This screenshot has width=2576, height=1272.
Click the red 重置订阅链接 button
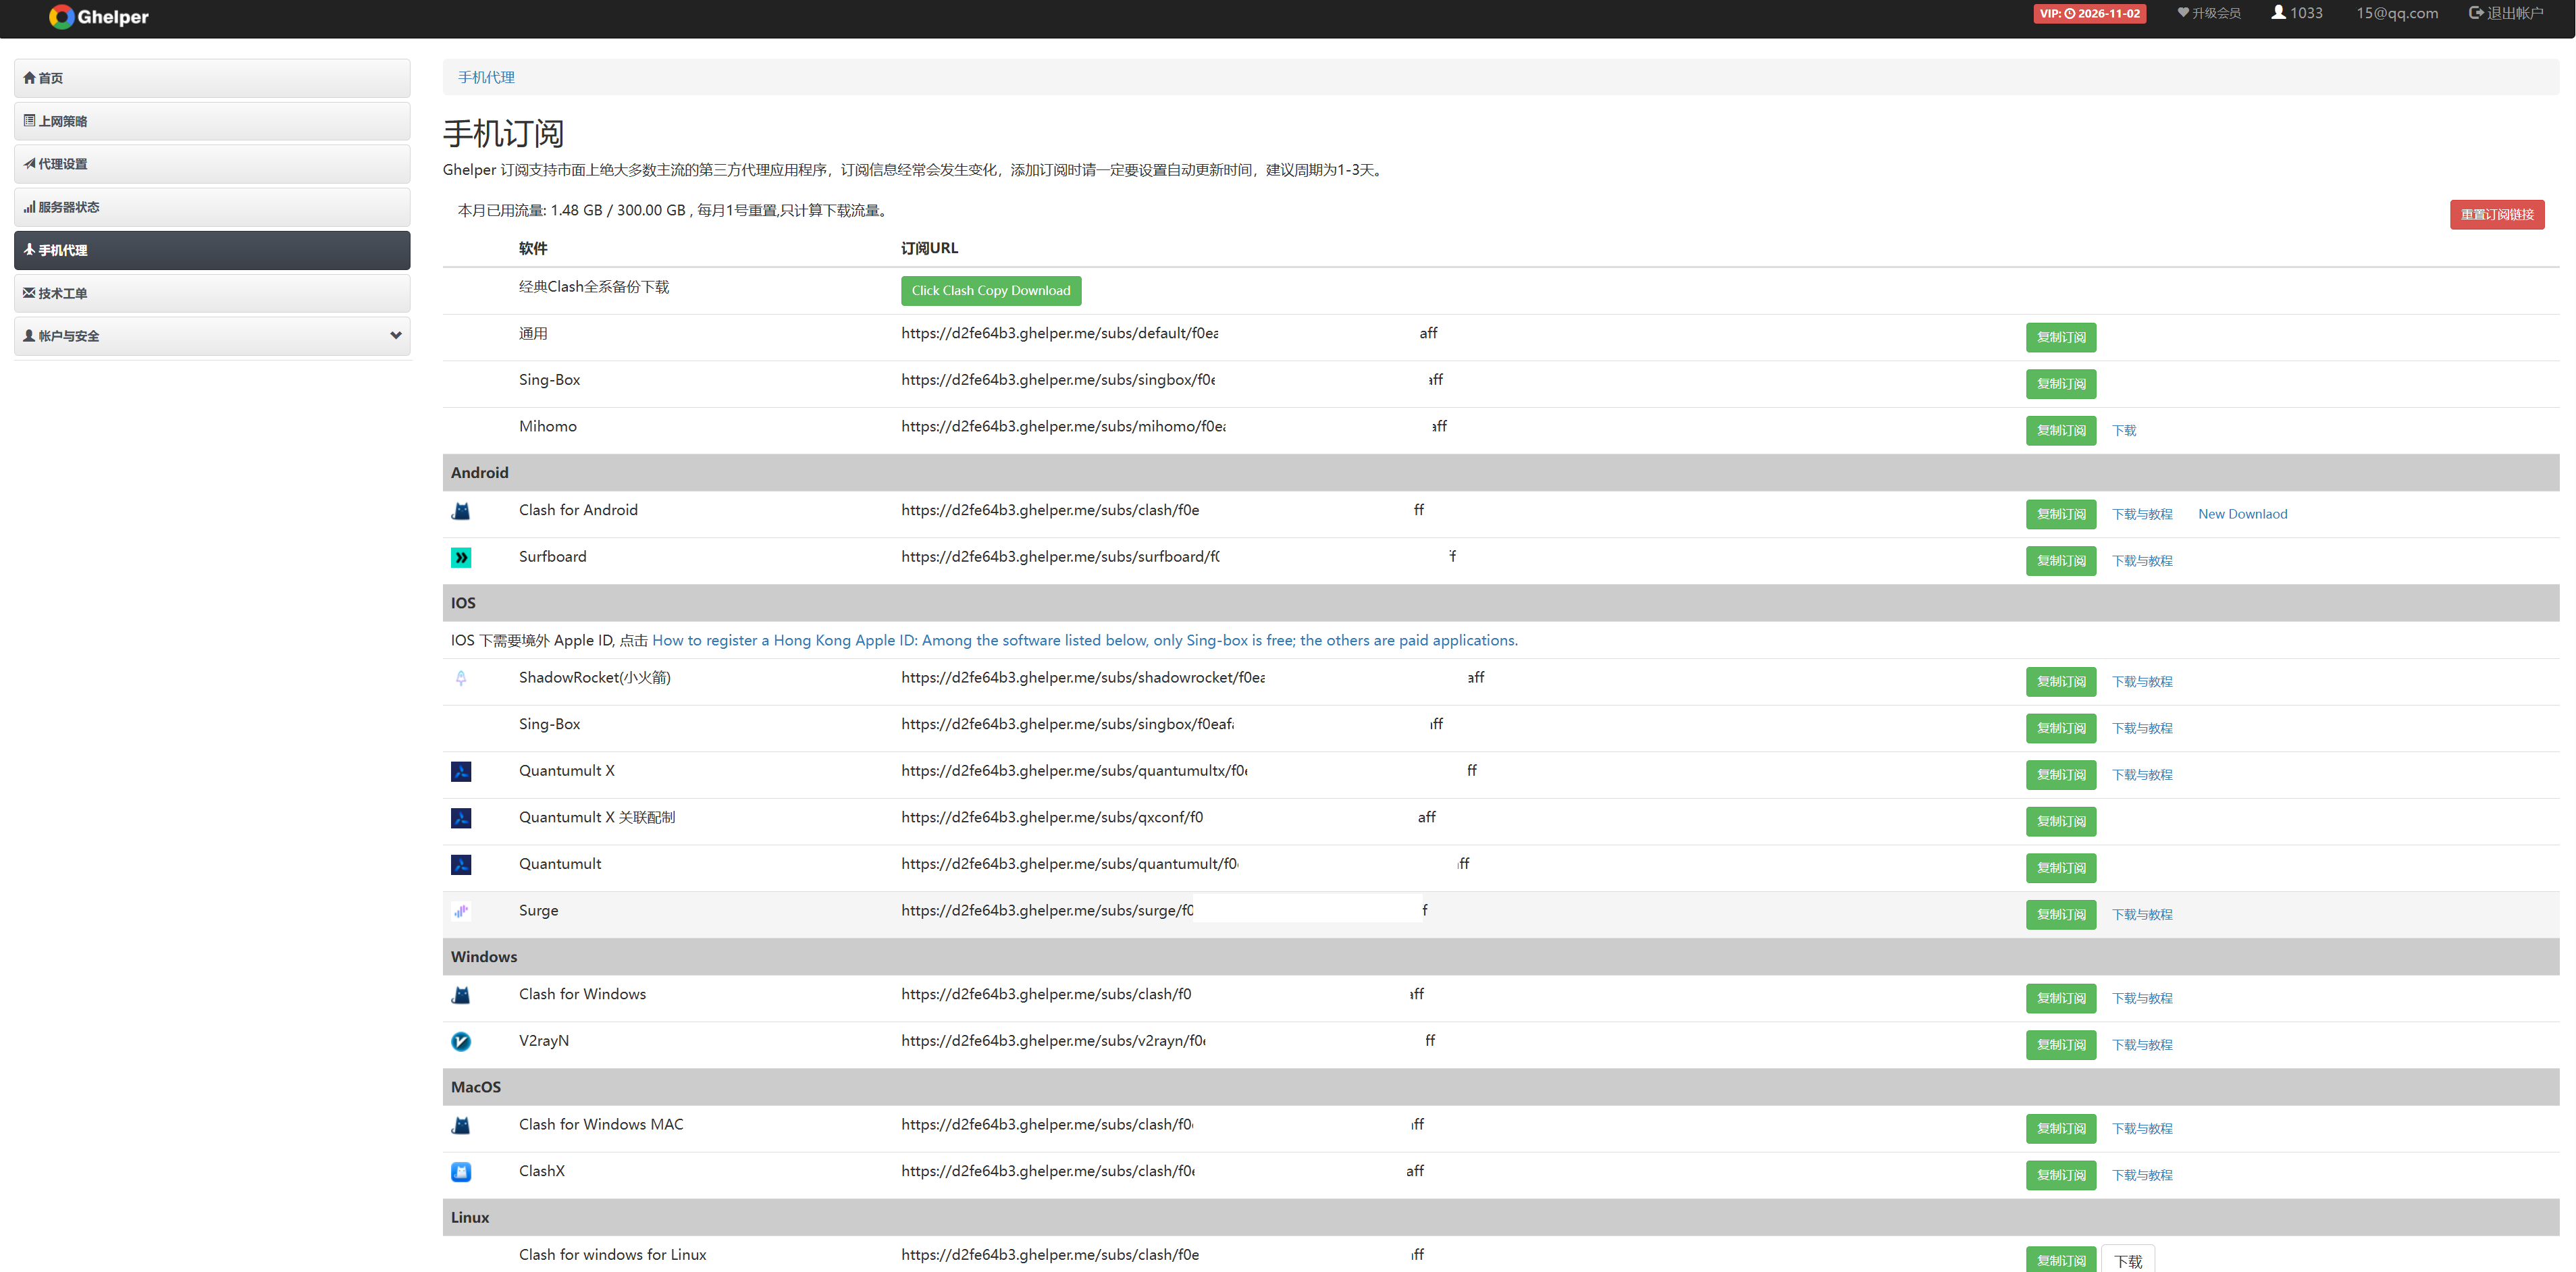(2496, 214)
